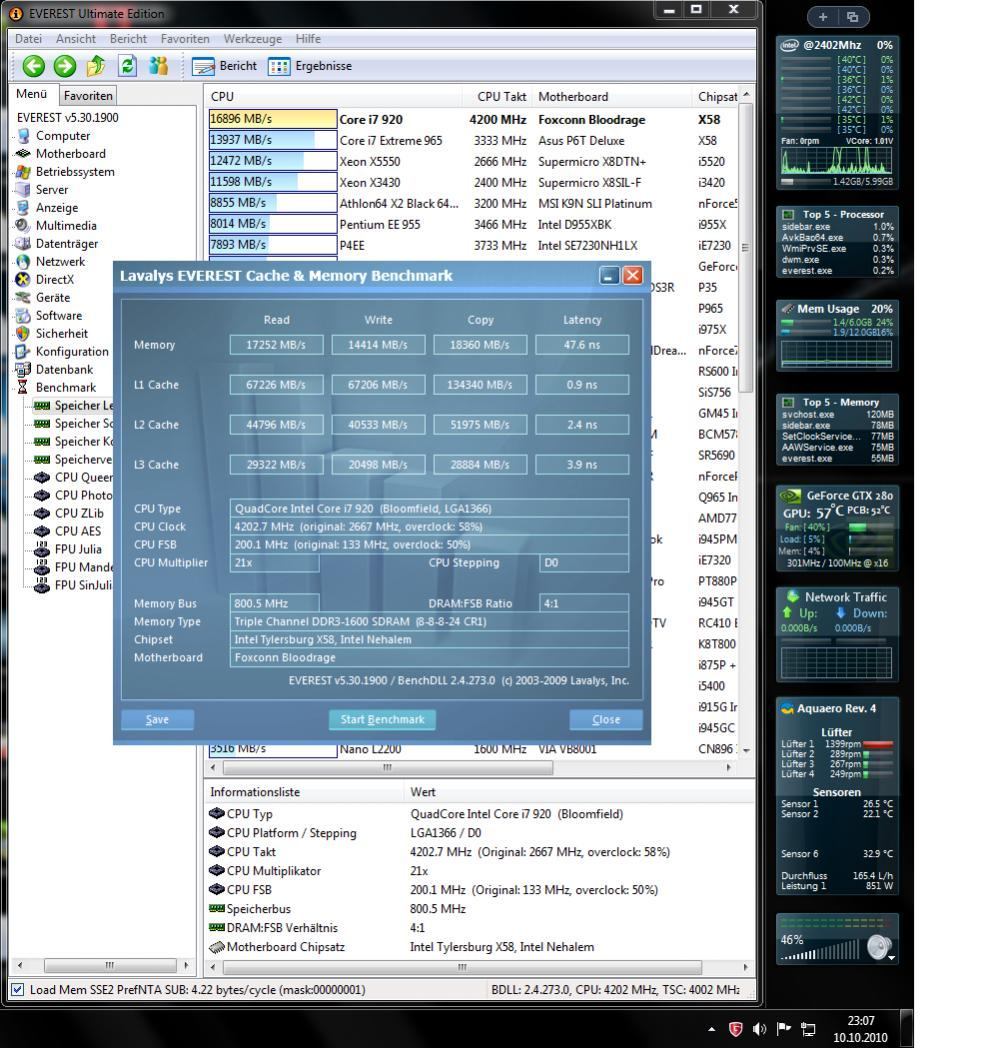Open the Werkzeuge menu

(x=253, y=39)
